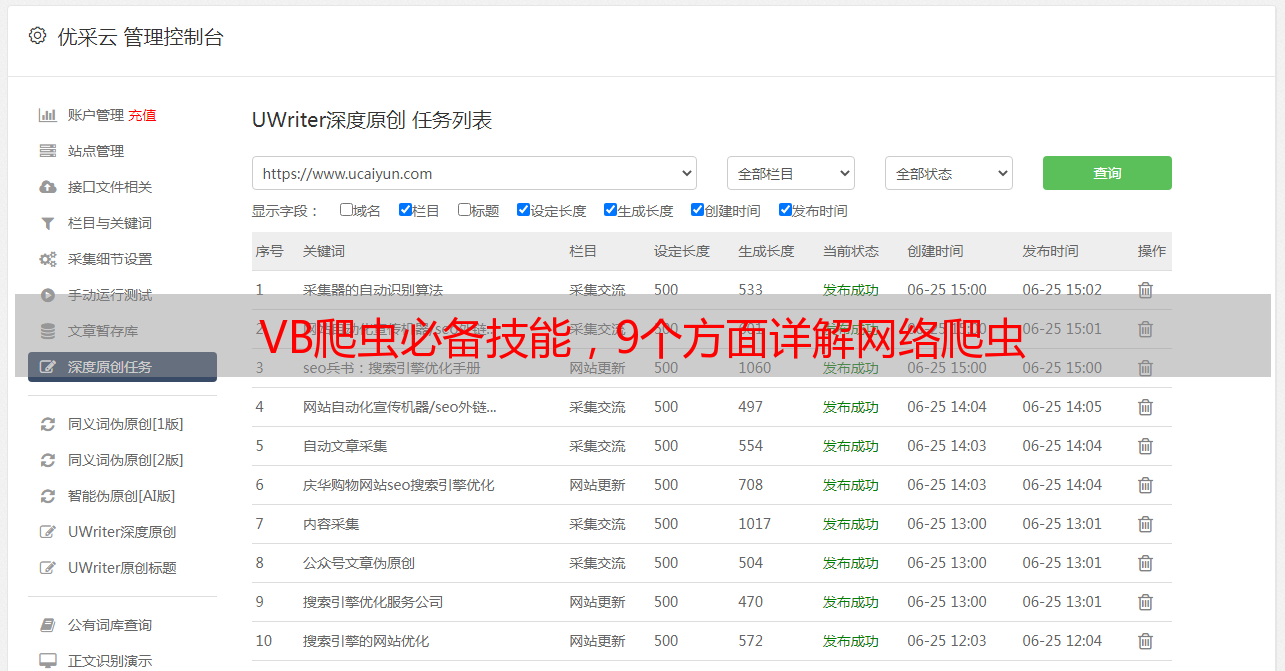Click trash icon for row 10 搜索引擎的网站优化

(x=1145, y=641)
